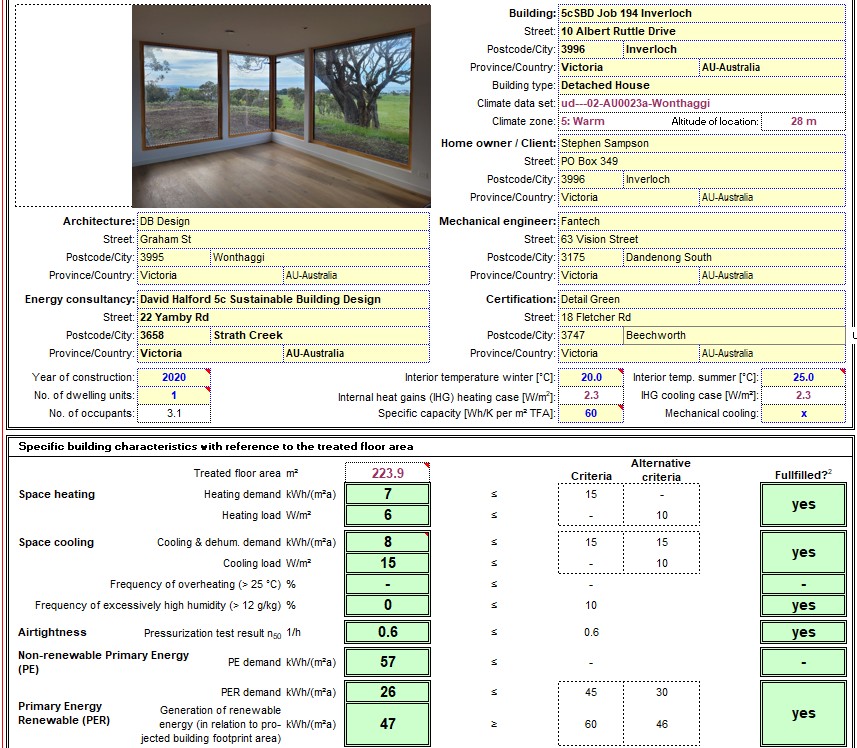Toggle the Mechanical cooling 'x' cell

coord(802,414)
